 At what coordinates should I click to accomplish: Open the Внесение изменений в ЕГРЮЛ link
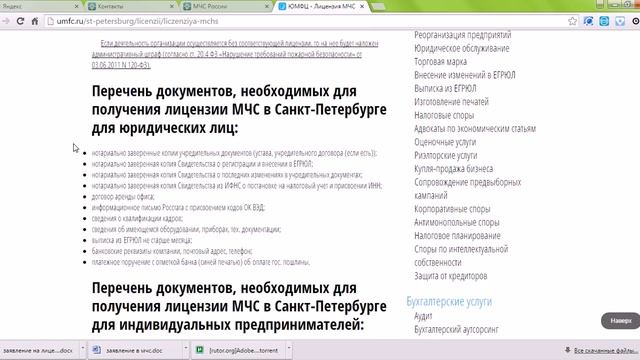464,75
